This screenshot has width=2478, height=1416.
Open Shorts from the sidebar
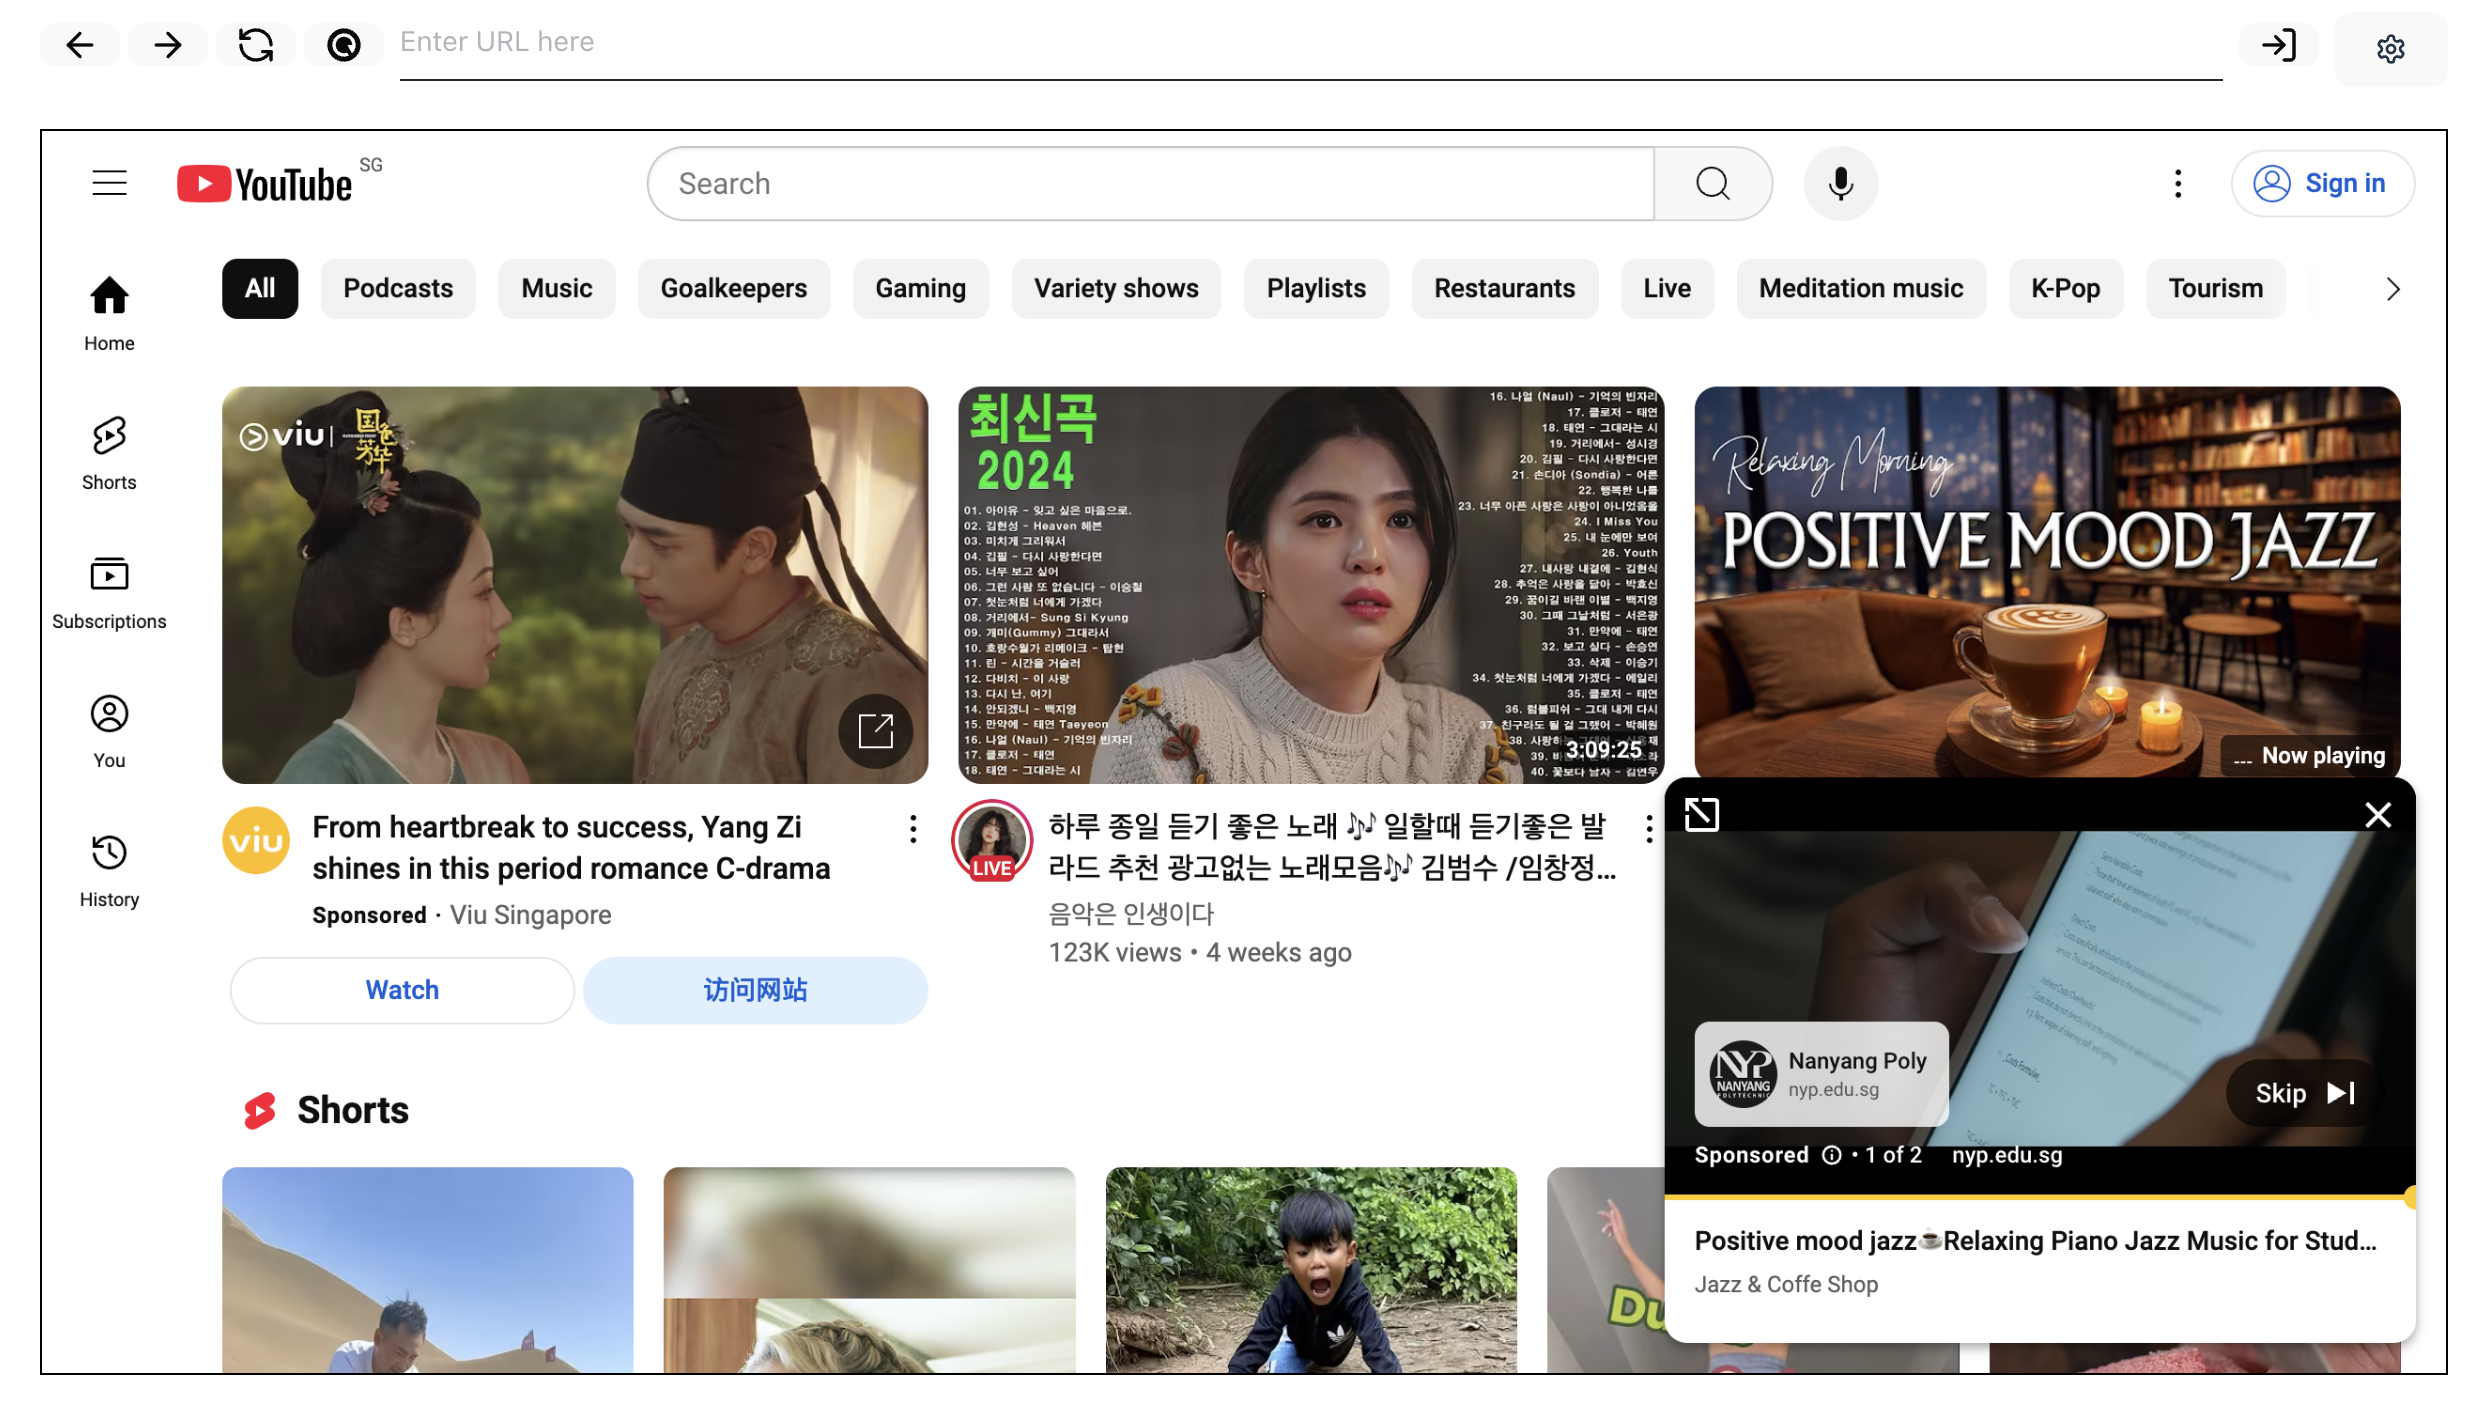(x=109, y=454)
